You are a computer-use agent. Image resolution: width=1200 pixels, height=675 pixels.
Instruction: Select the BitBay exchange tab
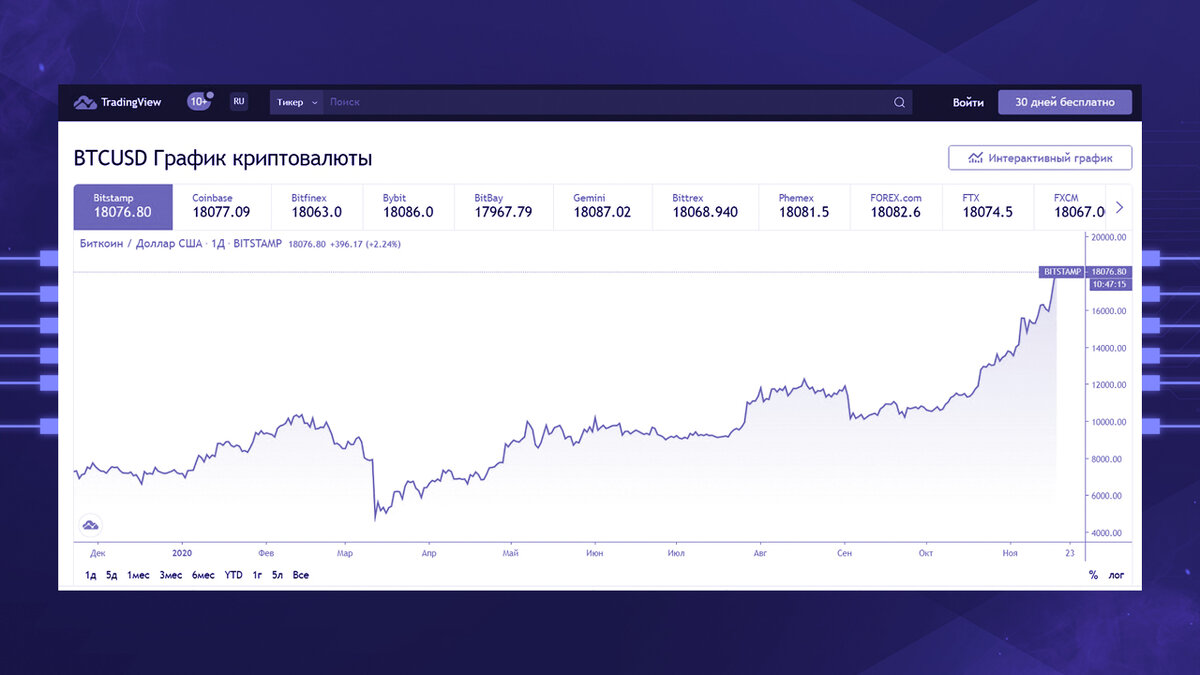point(503,206)
